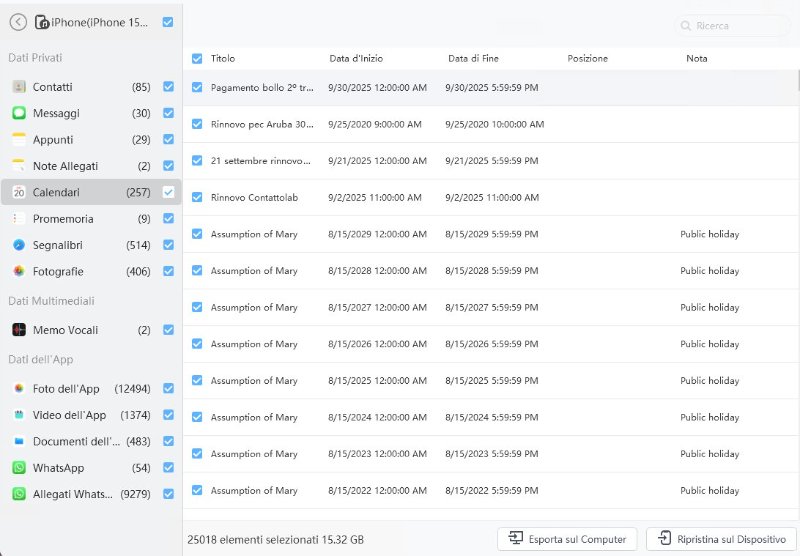The height and width of the screenshot is (556, 800).
Task: Open Allegati WhatsApp category
Action: [x=74, y=494]
